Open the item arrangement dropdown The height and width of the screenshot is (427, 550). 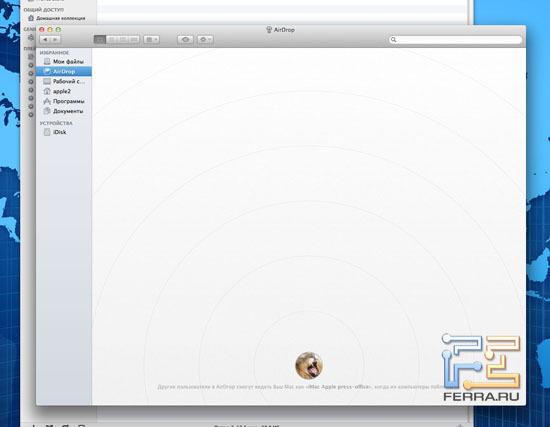pyautogui.click(x=152, y=40)
